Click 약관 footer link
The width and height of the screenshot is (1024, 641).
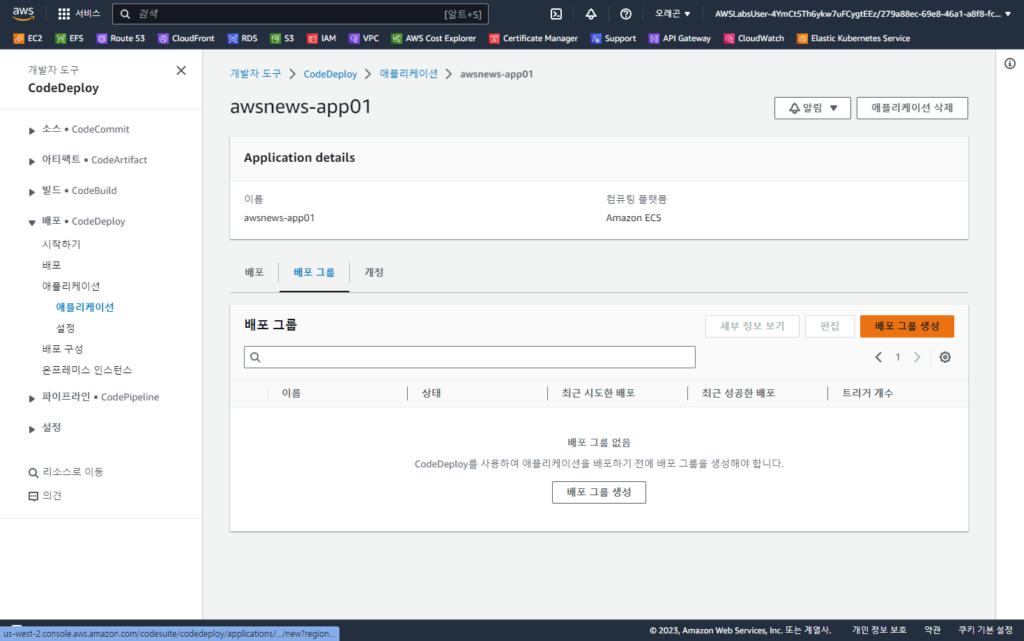933,630
